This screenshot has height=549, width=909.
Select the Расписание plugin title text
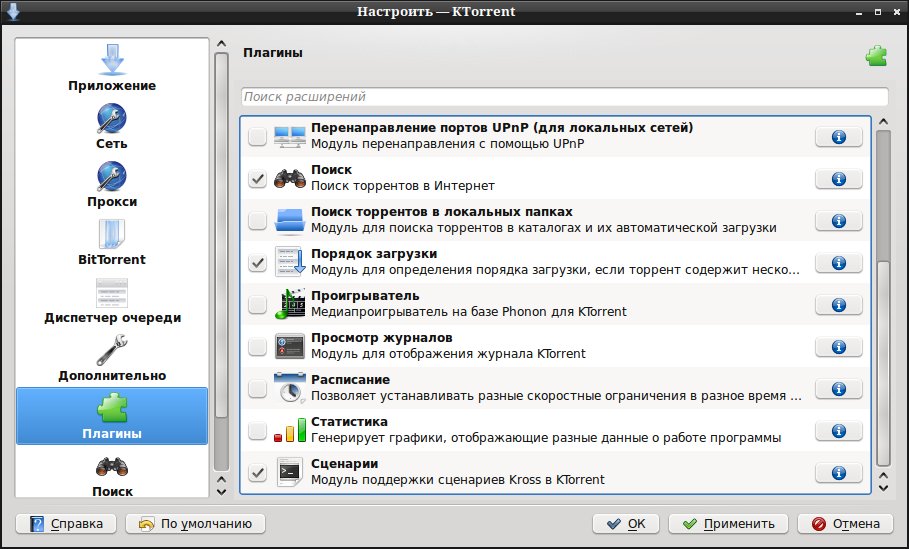(x=350, y=380)
